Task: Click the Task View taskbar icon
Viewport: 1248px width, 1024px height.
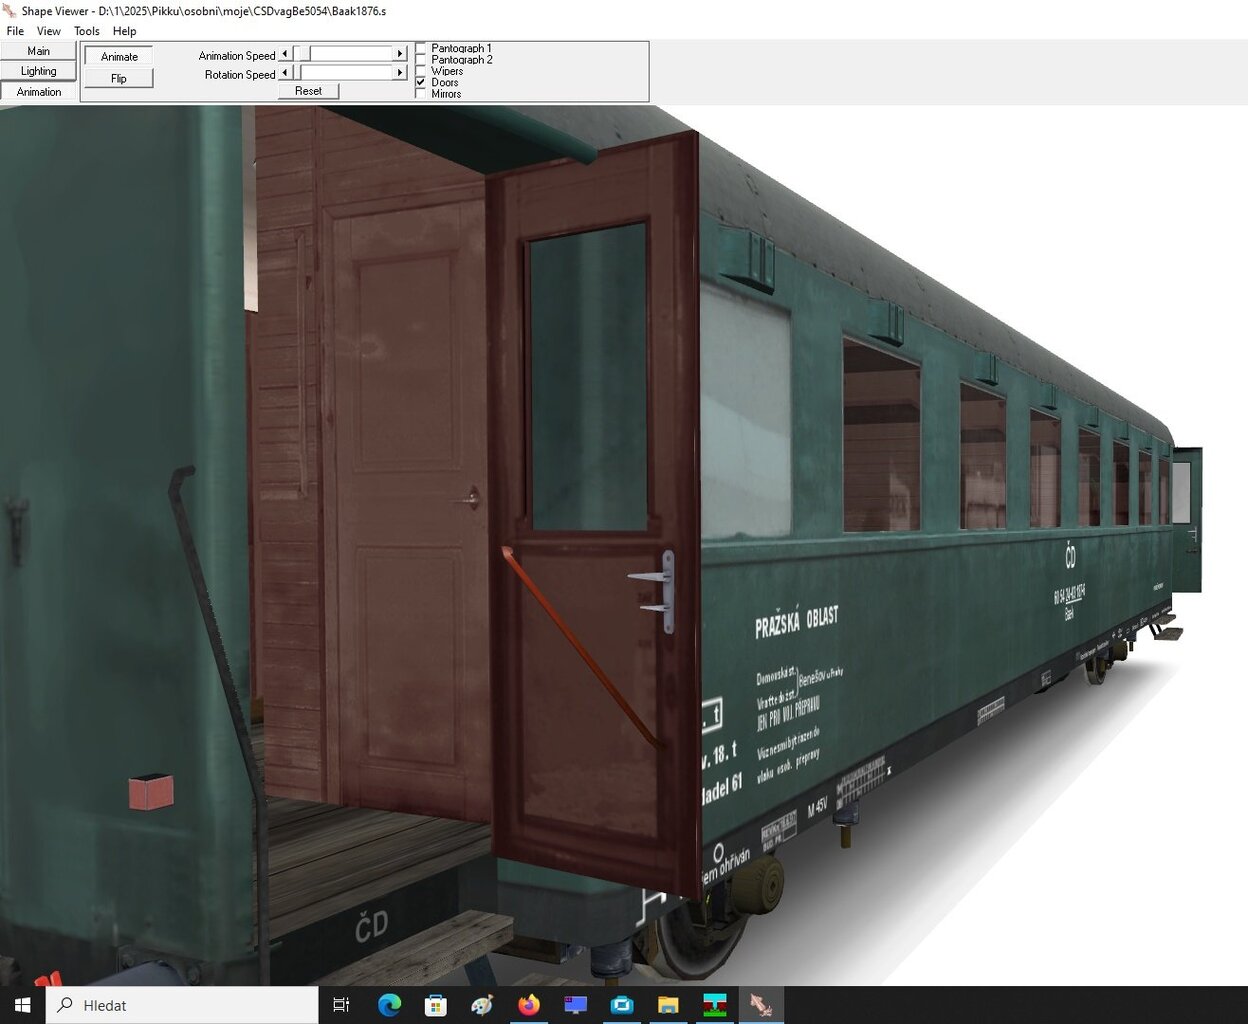Action: tap(341, 1004)
